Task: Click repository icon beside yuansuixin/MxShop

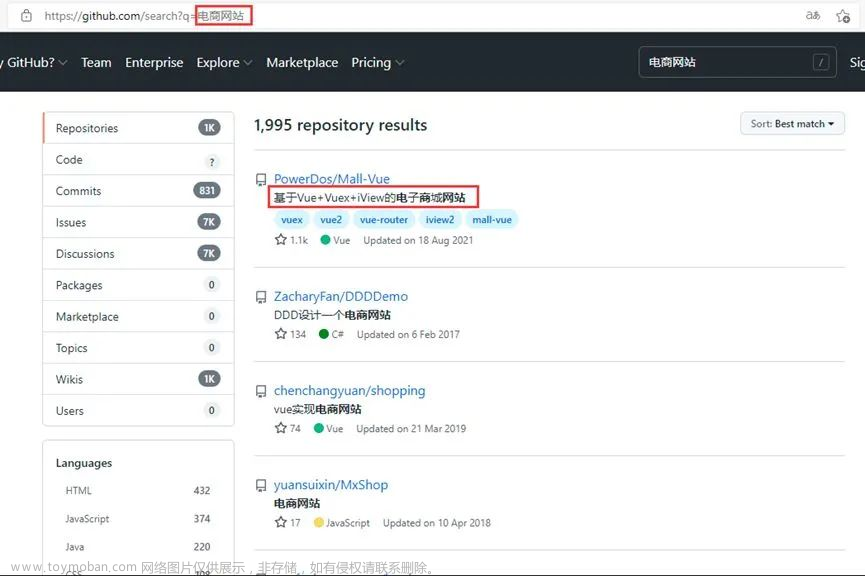Action: (261, 486)
